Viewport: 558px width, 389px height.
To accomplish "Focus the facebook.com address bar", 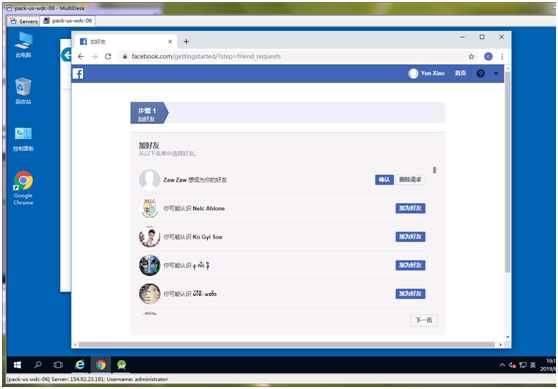I will (297, 57).
